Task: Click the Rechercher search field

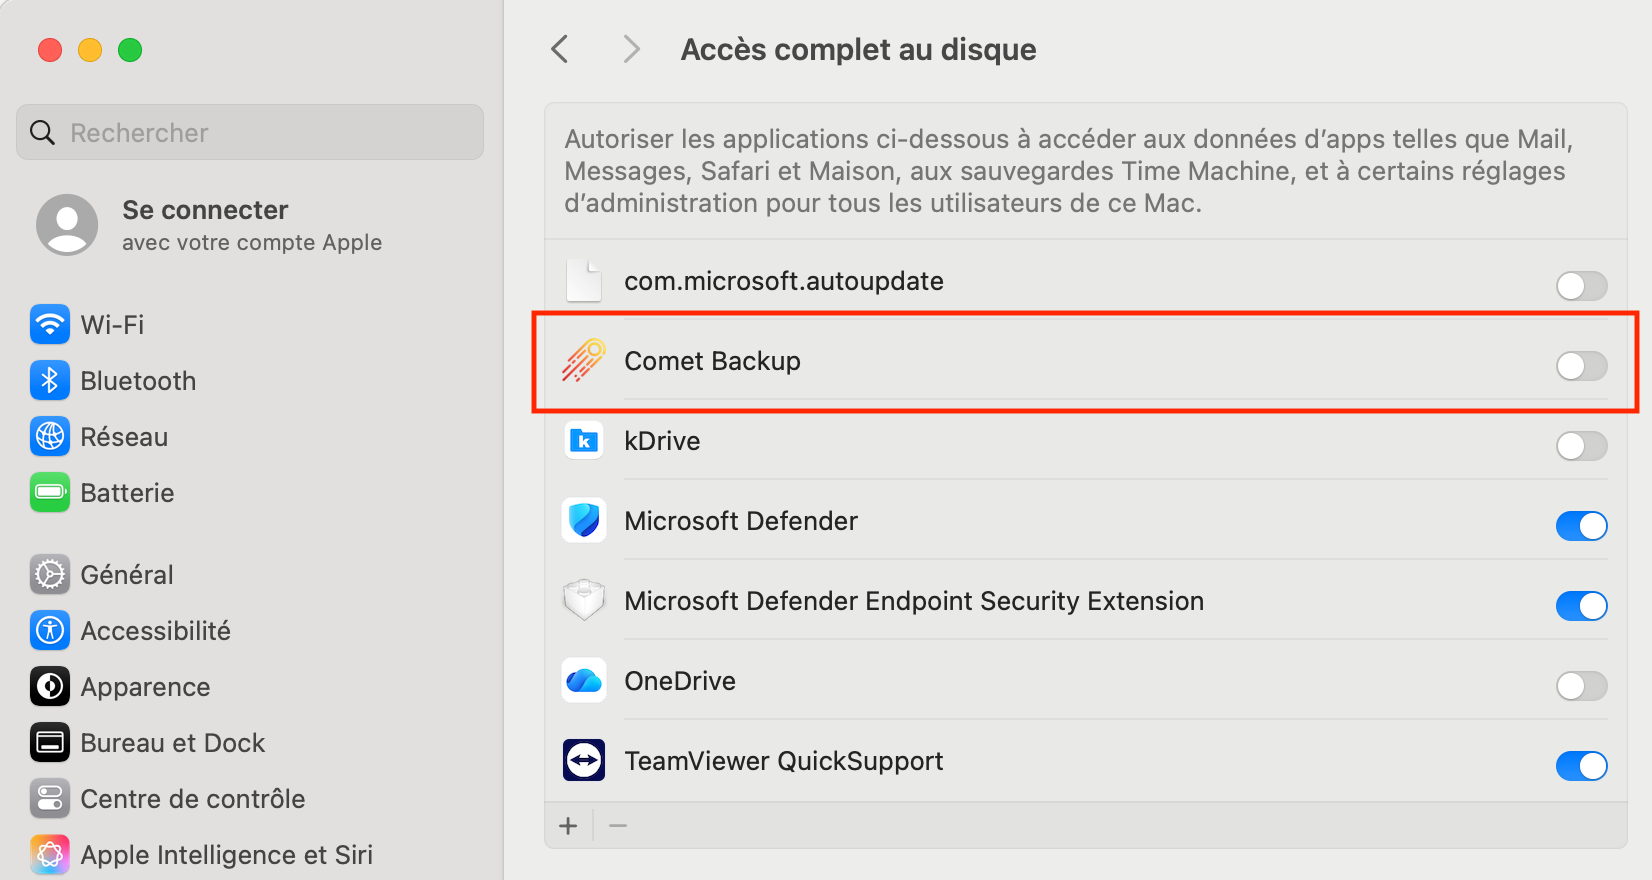Action: (250, 133)
